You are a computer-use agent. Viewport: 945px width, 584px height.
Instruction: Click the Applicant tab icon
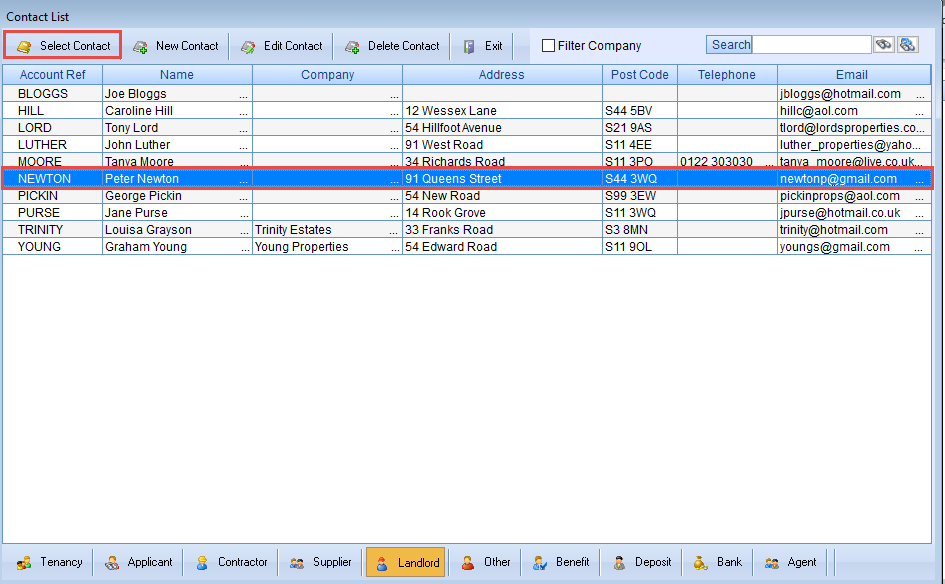(x=112, y=563)
